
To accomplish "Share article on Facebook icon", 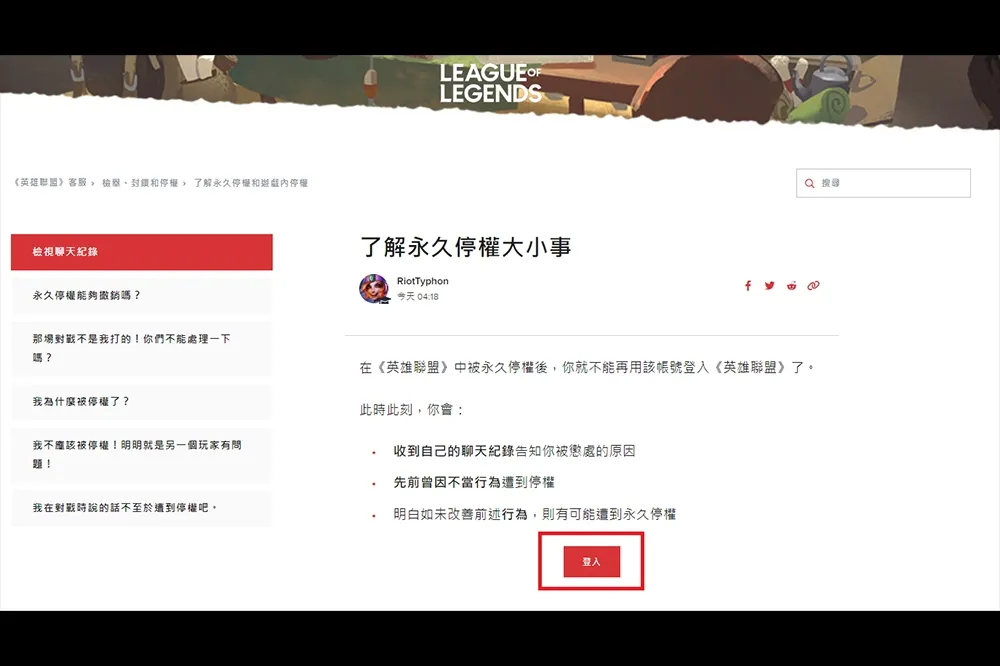I will [x=748, y=286].
